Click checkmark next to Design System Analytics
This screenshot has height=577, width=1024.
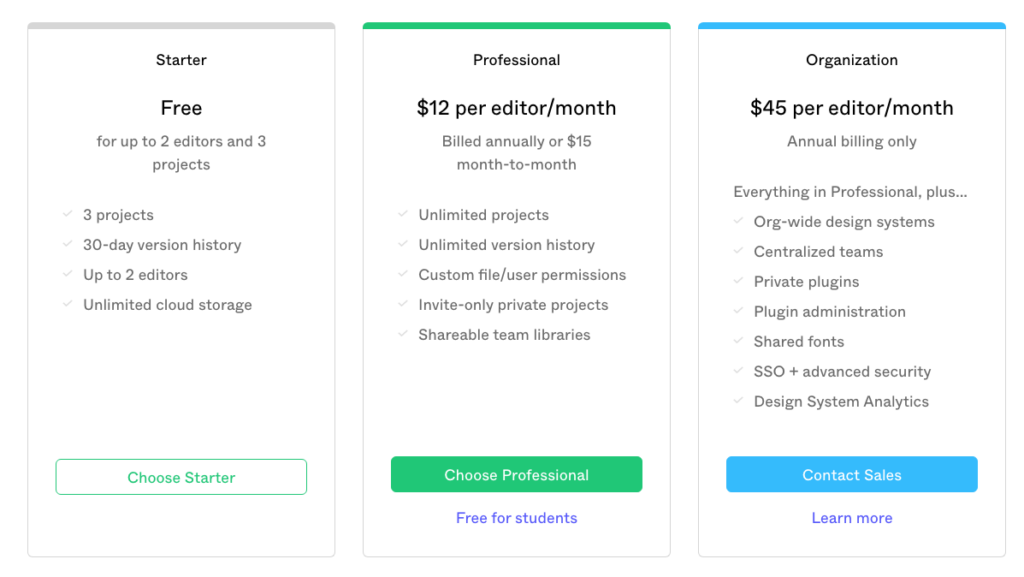(738, 401)
